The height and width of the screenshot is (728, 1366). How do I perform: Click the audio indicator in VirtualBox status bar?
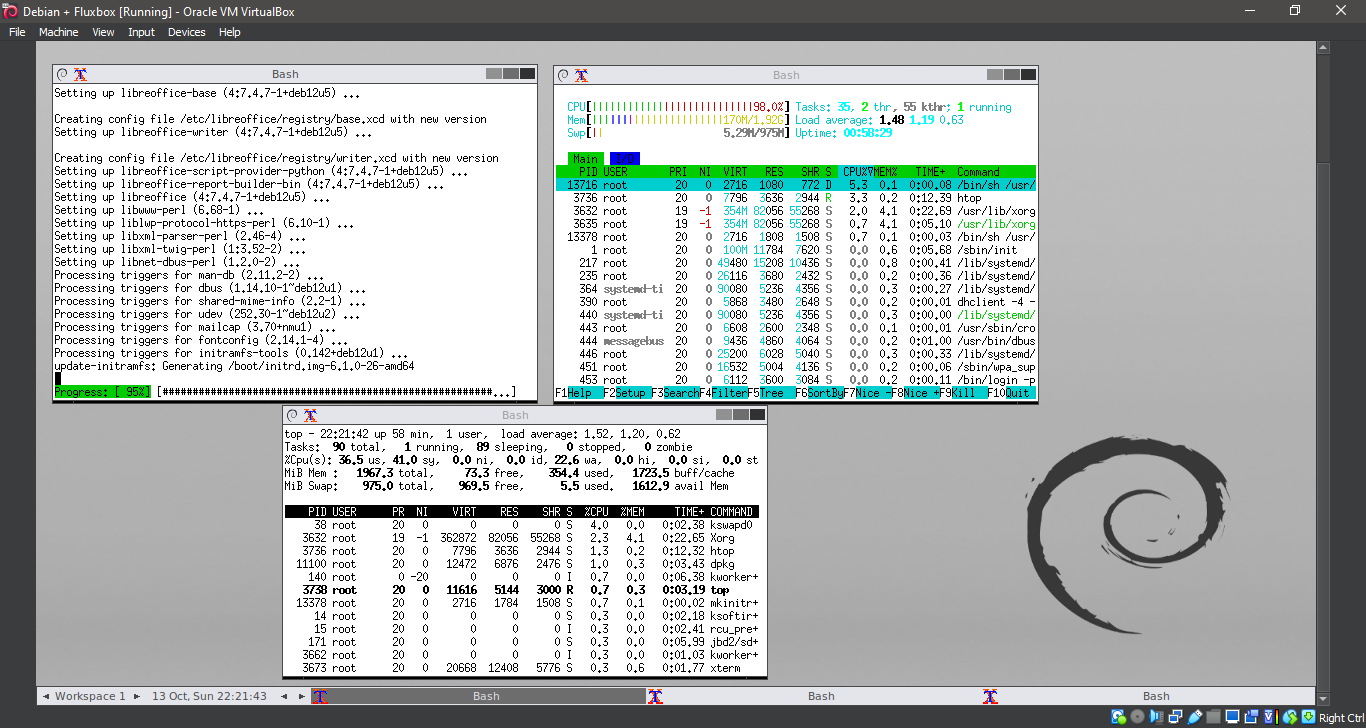[1156, 717]
